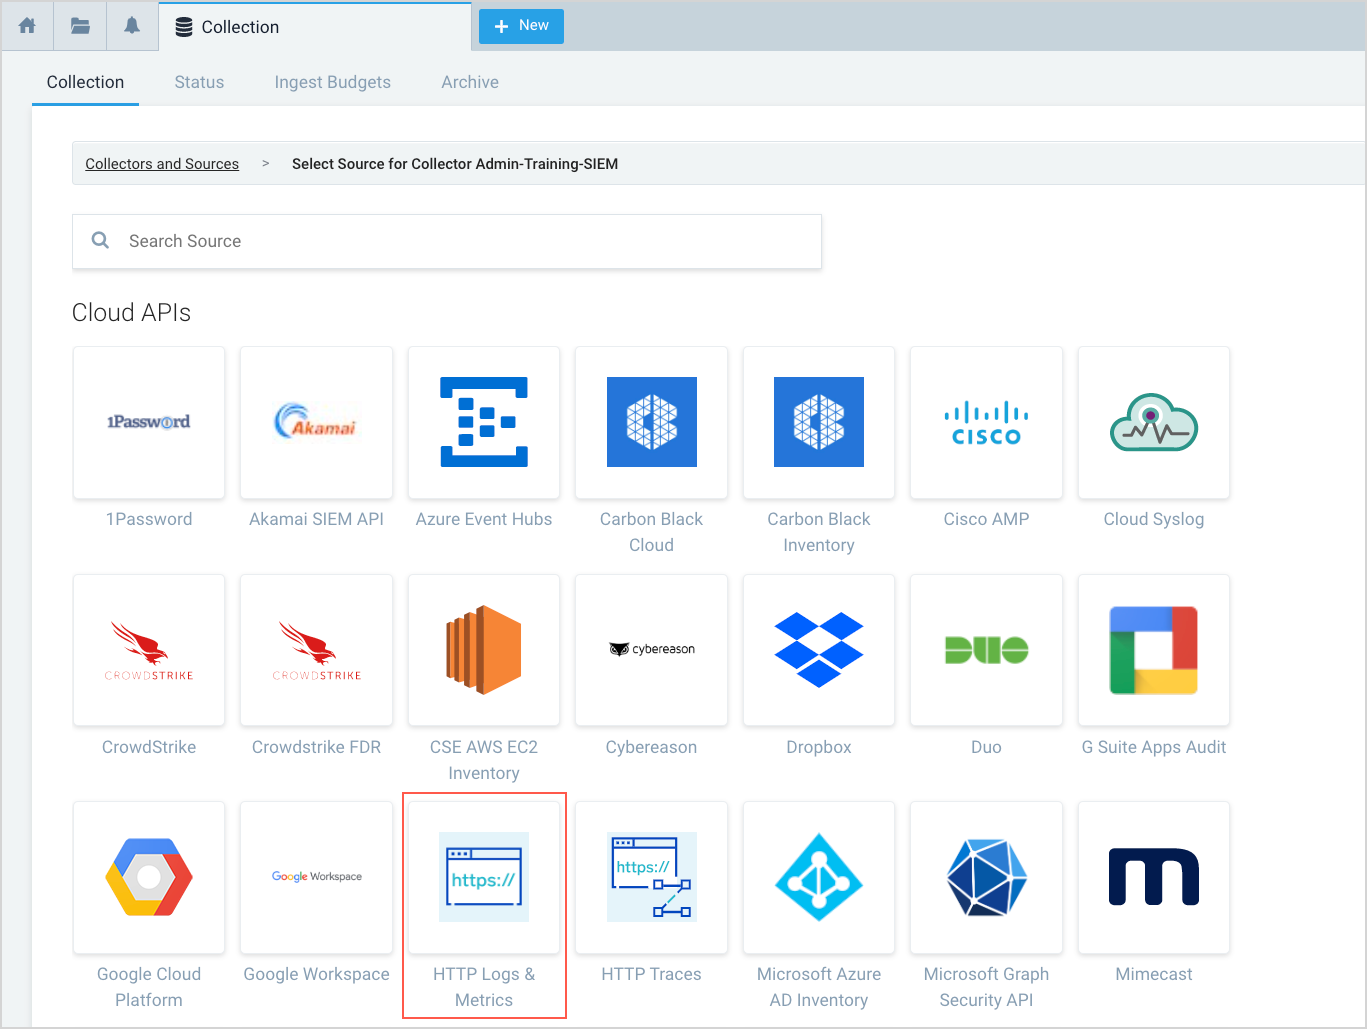Go to the Archive tab

click(x=470, y=82)
